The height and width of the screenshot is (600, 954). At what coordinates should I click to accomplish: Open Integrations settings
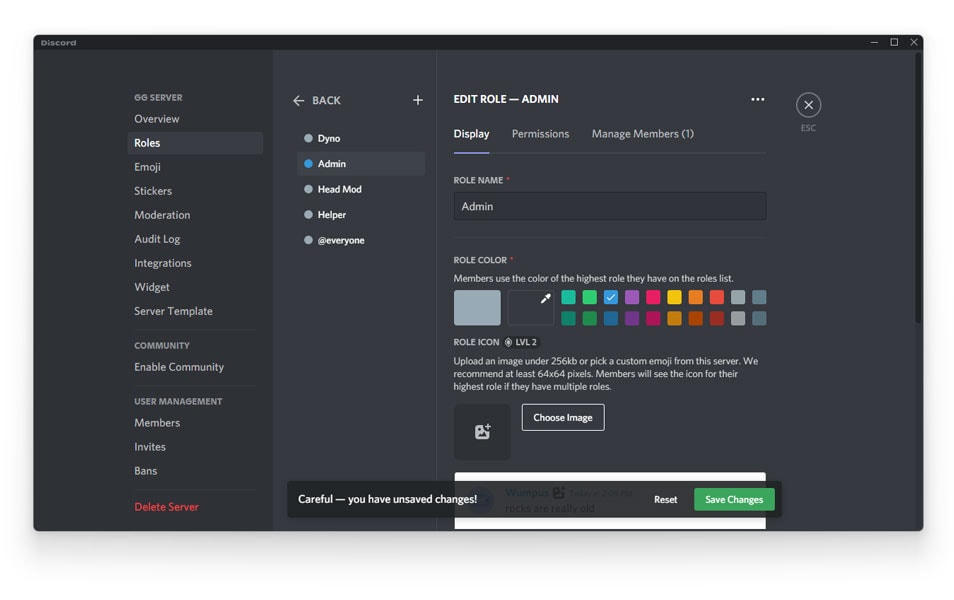[195, 263]
